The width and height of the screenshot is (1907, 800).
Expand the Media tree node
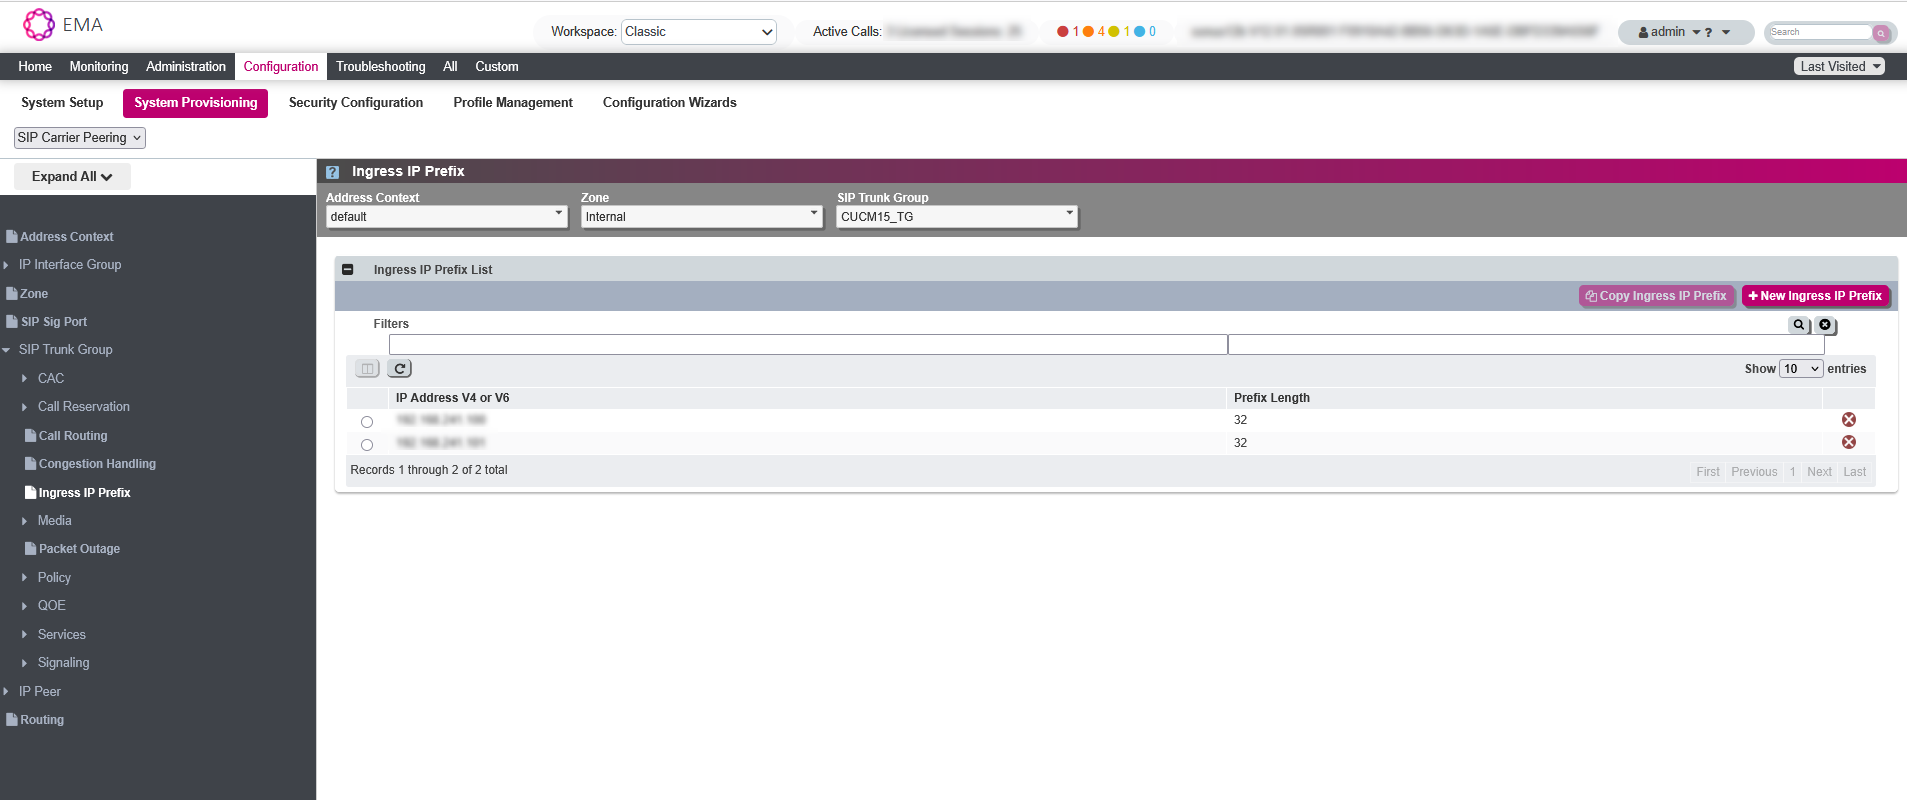[x=25, y=521]
